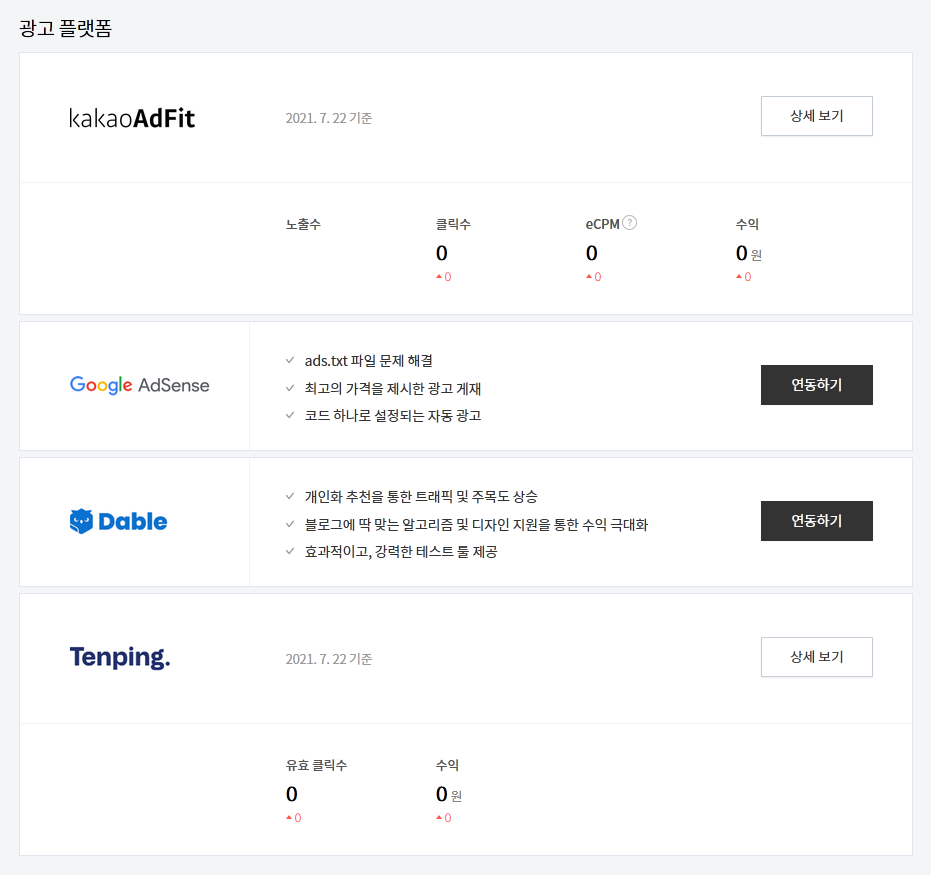Click checkmark beside '최고의 가격을 제시한 광고 게재'
The height and width of the screenshot is (875, 931).
tap(290, 388)
